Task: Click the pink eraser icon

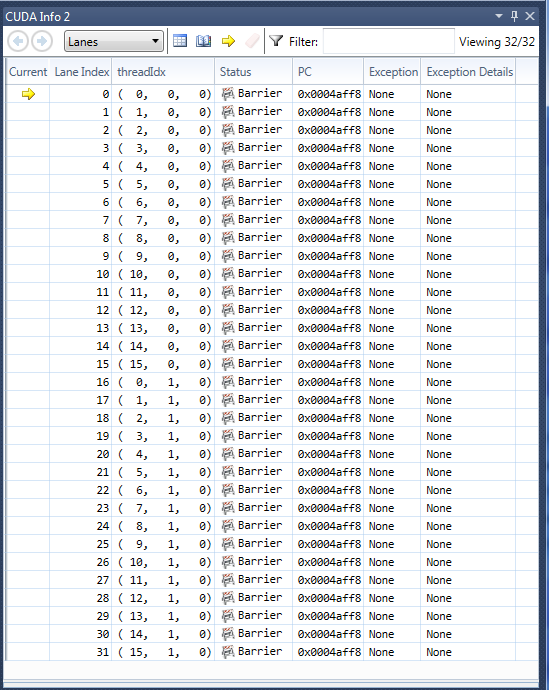Action: click(x=253, y=41)
